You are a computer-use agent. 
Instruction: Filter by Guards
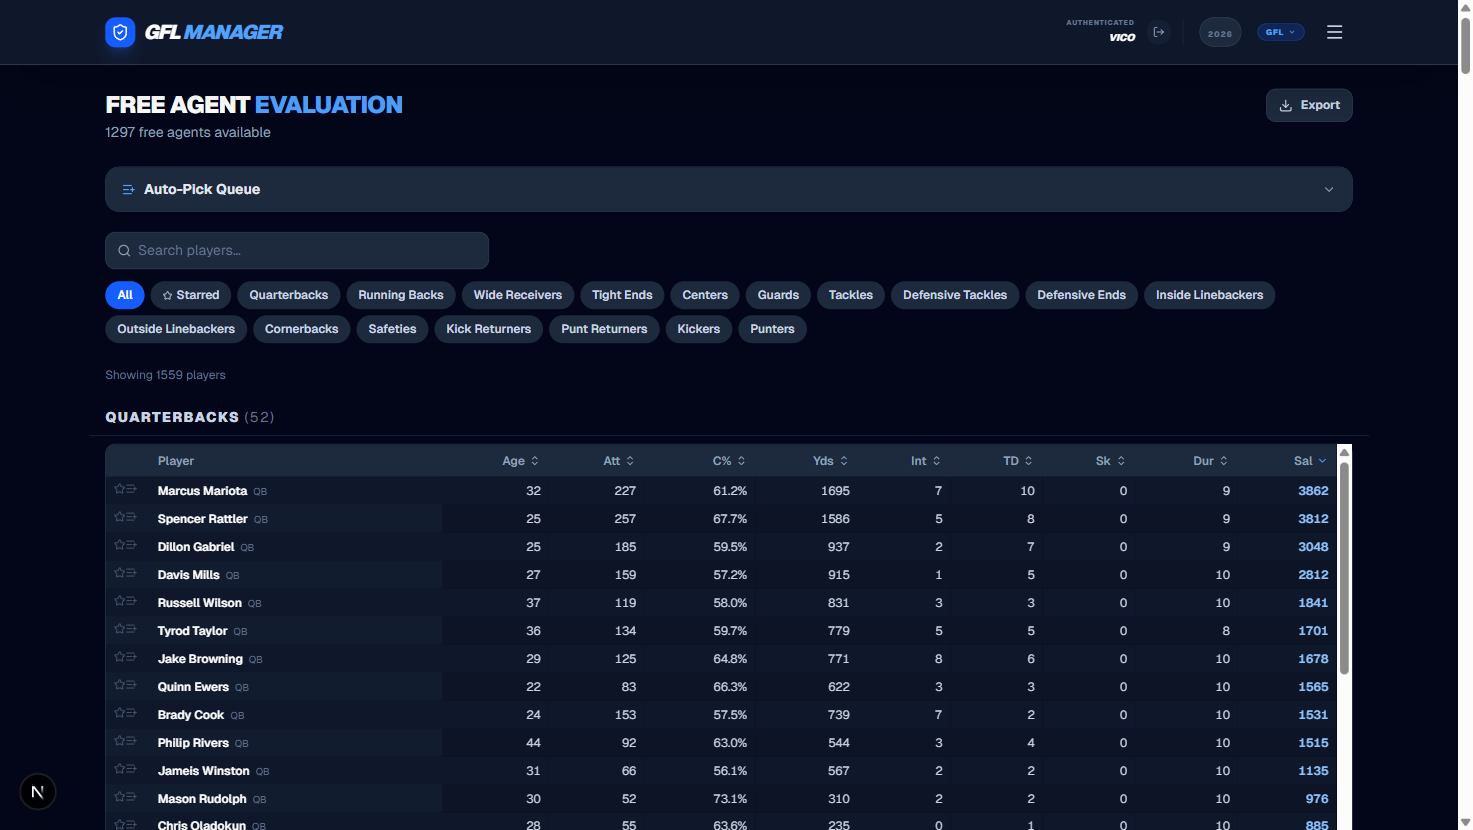778,295
